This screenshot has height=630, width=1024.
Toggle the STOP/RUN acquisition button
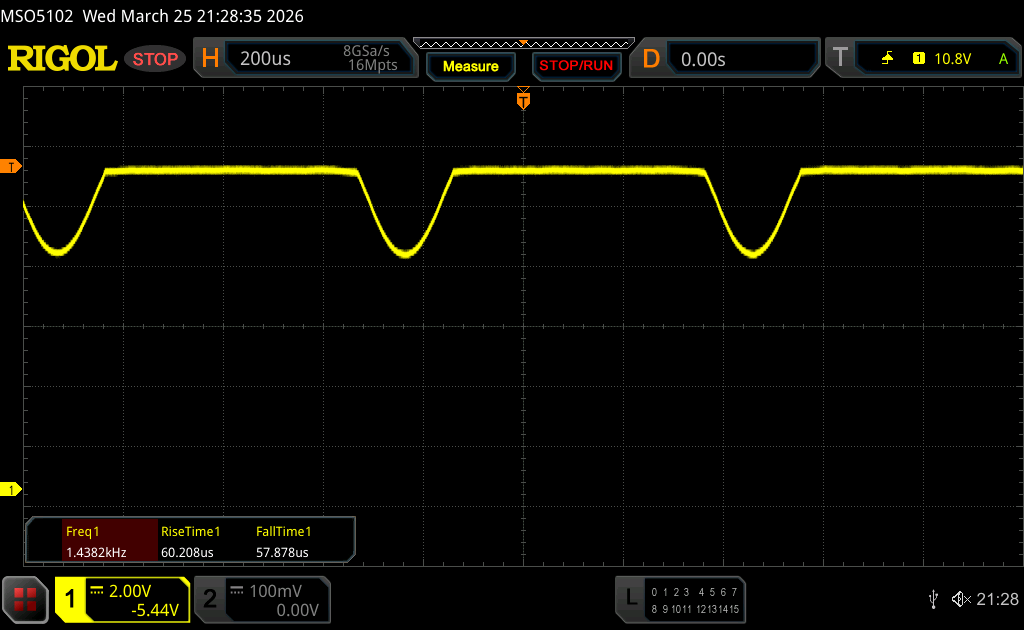[575, 66]
